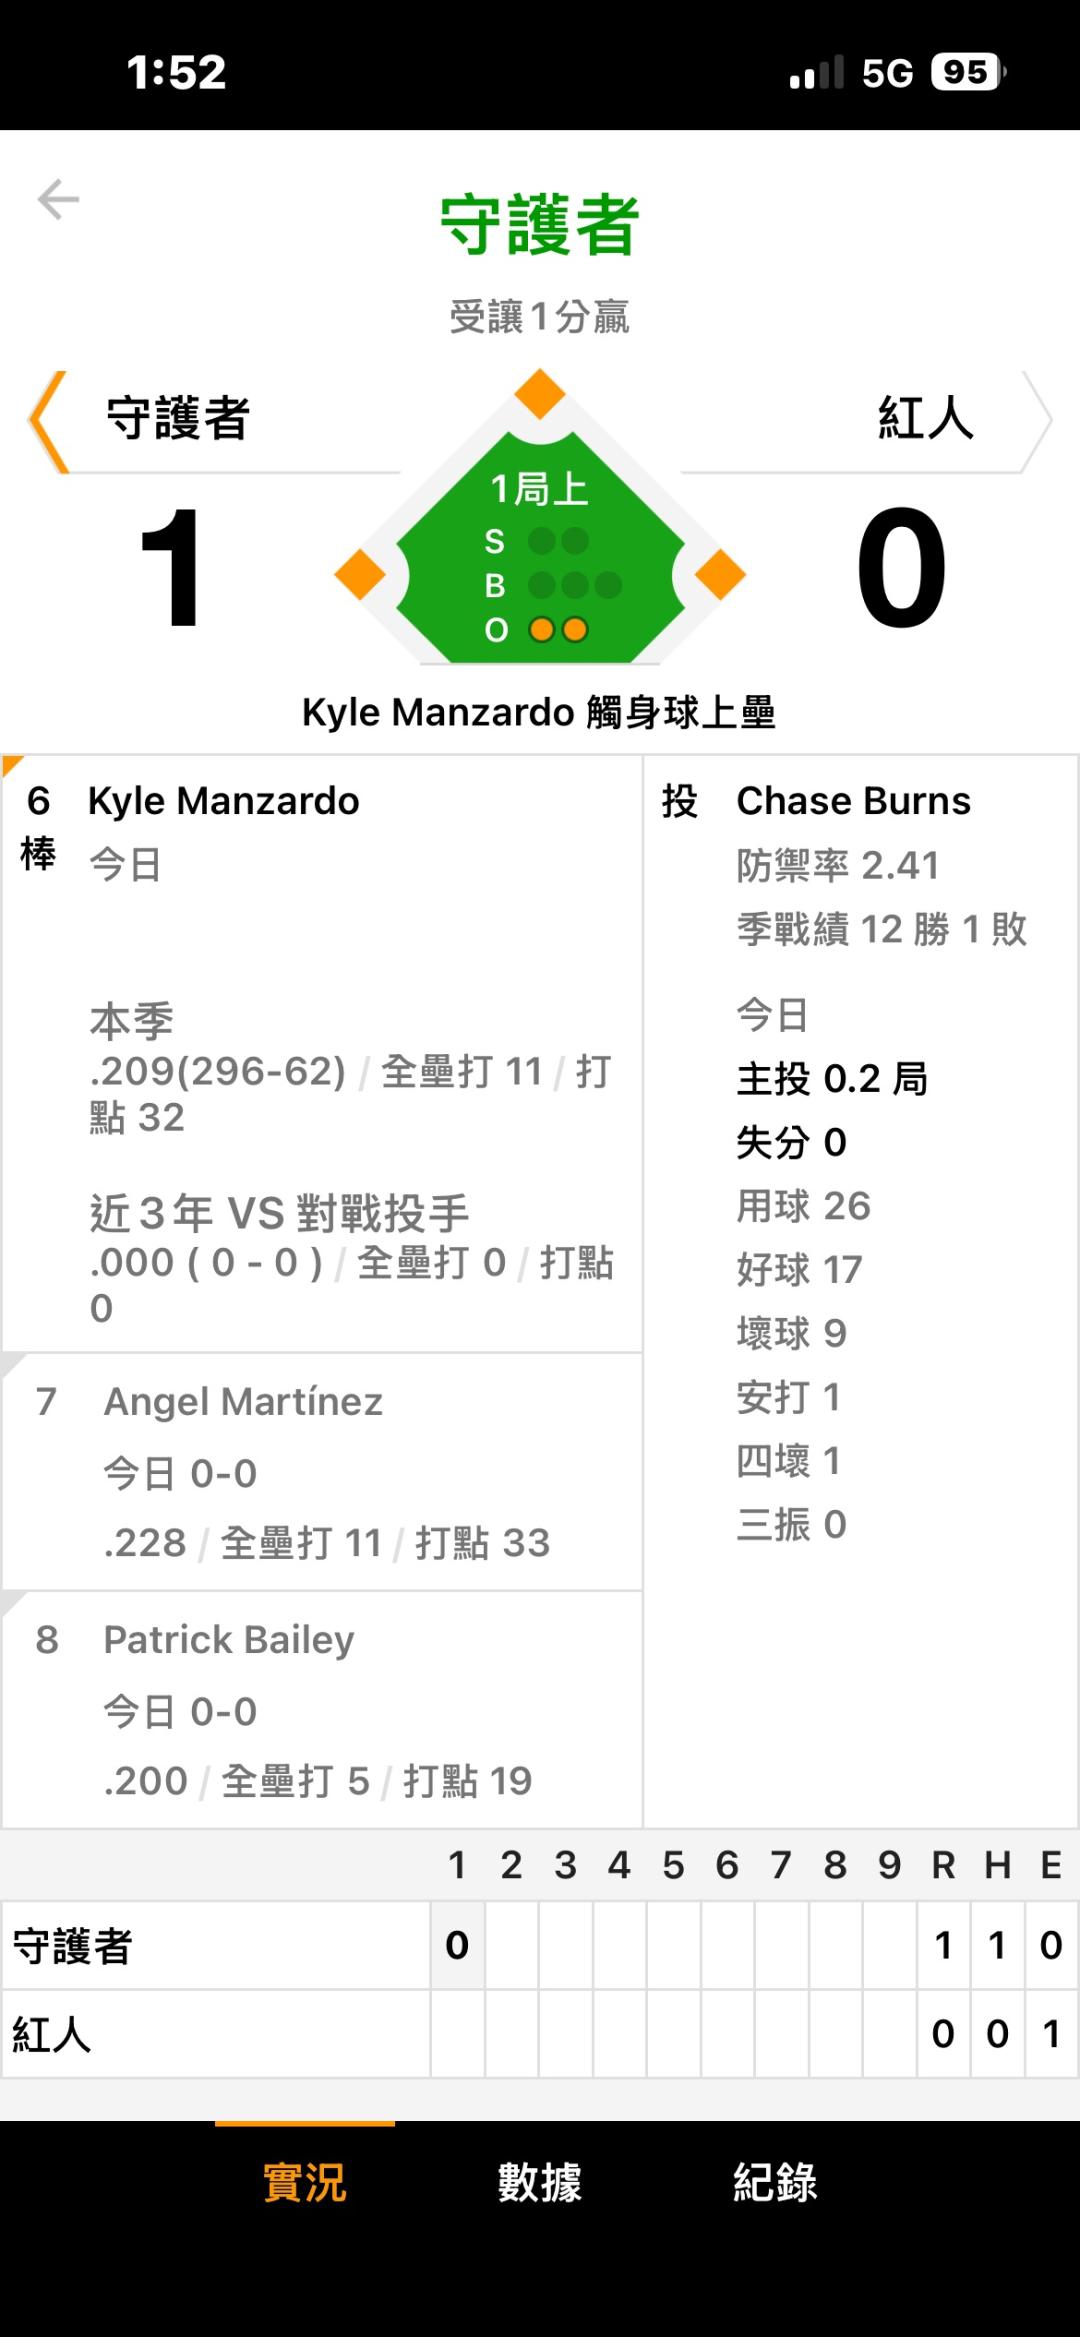1080x2337 pixels.
Task: Switch to the 實況 tab
Action: (305, 2182)
